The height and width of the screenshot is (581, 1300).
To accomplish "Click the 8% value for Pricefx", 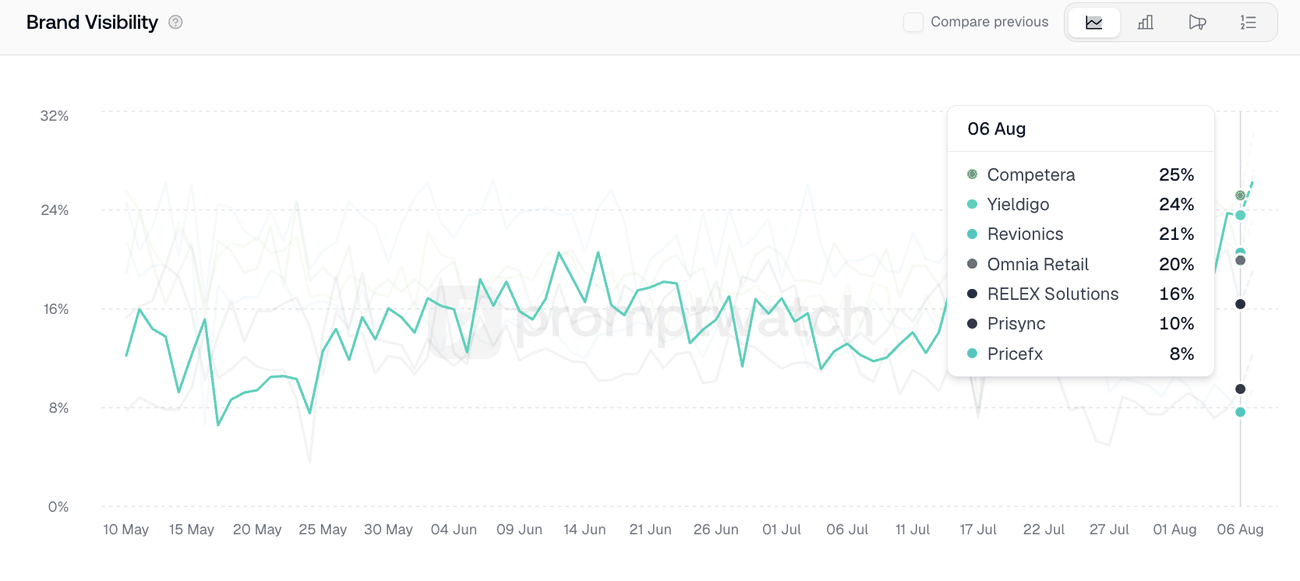I will click(x=1181, y=354).
